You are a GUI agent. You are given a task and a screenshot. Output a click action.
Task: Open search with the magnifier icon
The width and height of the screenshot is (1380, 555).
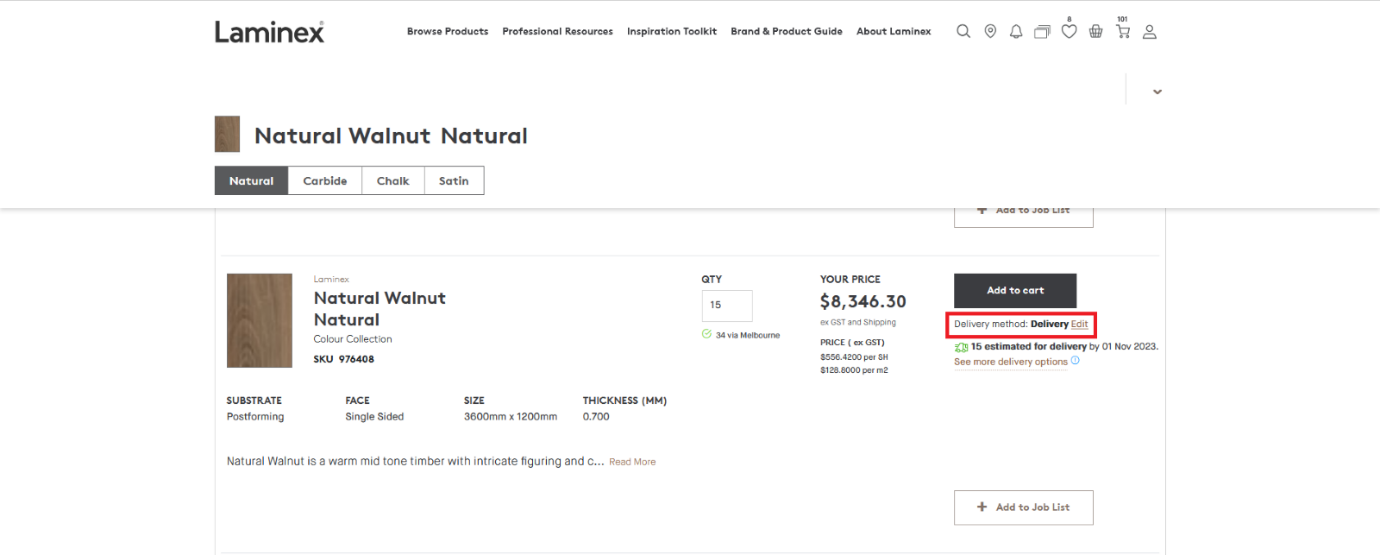point(963,31)
